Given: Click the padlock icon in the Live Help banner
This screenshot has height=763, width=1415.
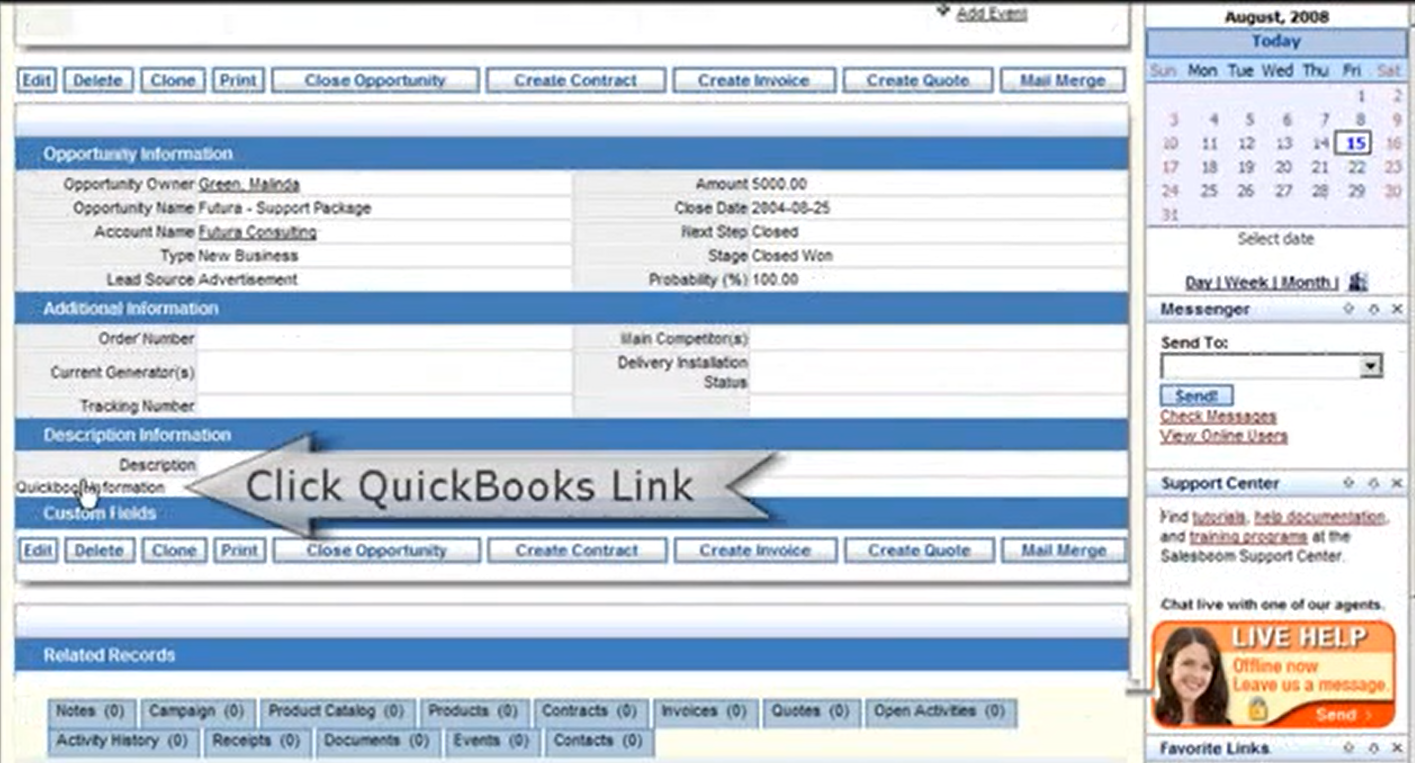Looking at the screenshot, I should coord(1258,709).
